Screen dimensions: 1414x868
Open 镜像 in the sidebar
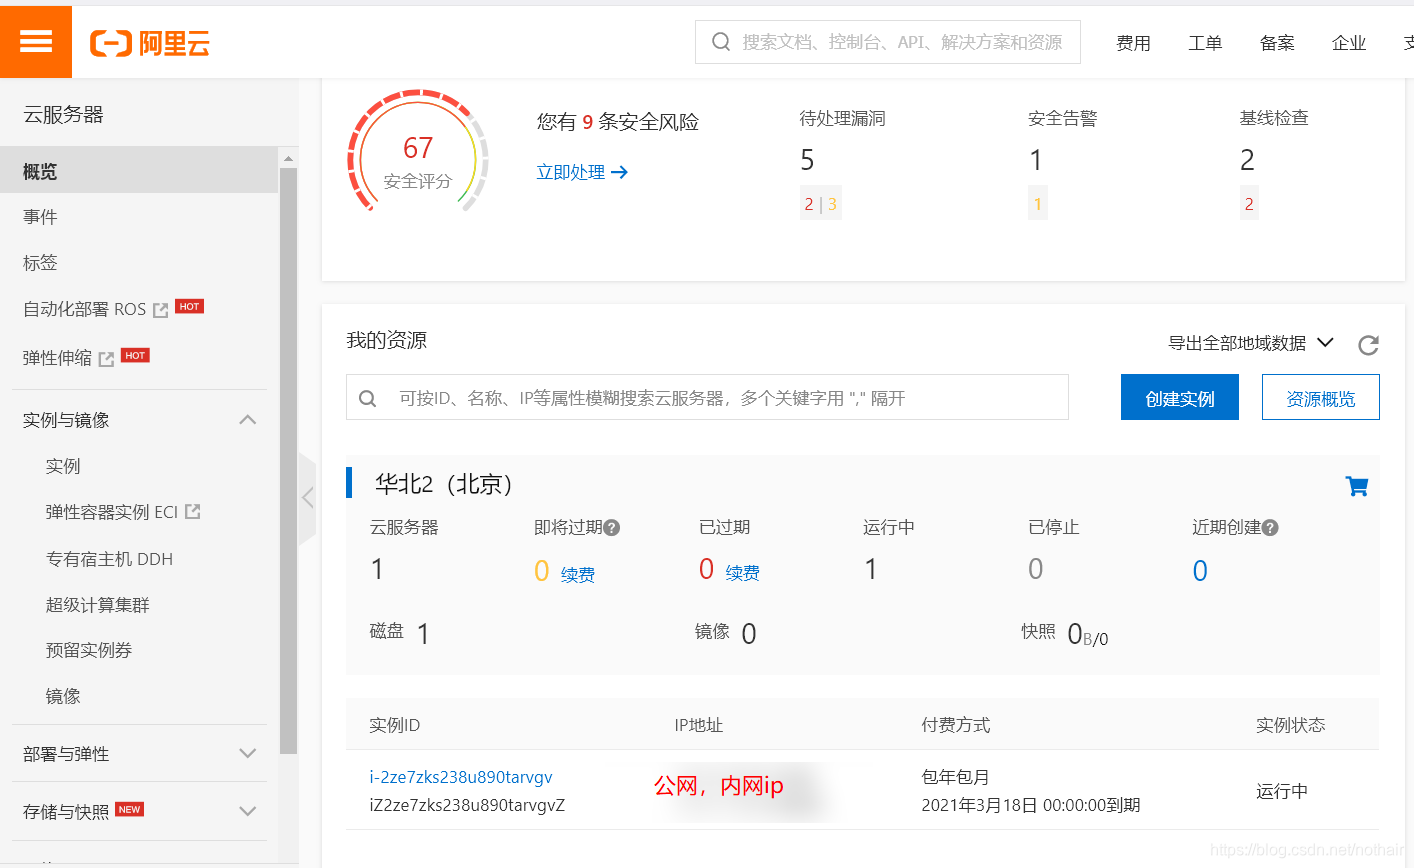pos(63,696)
